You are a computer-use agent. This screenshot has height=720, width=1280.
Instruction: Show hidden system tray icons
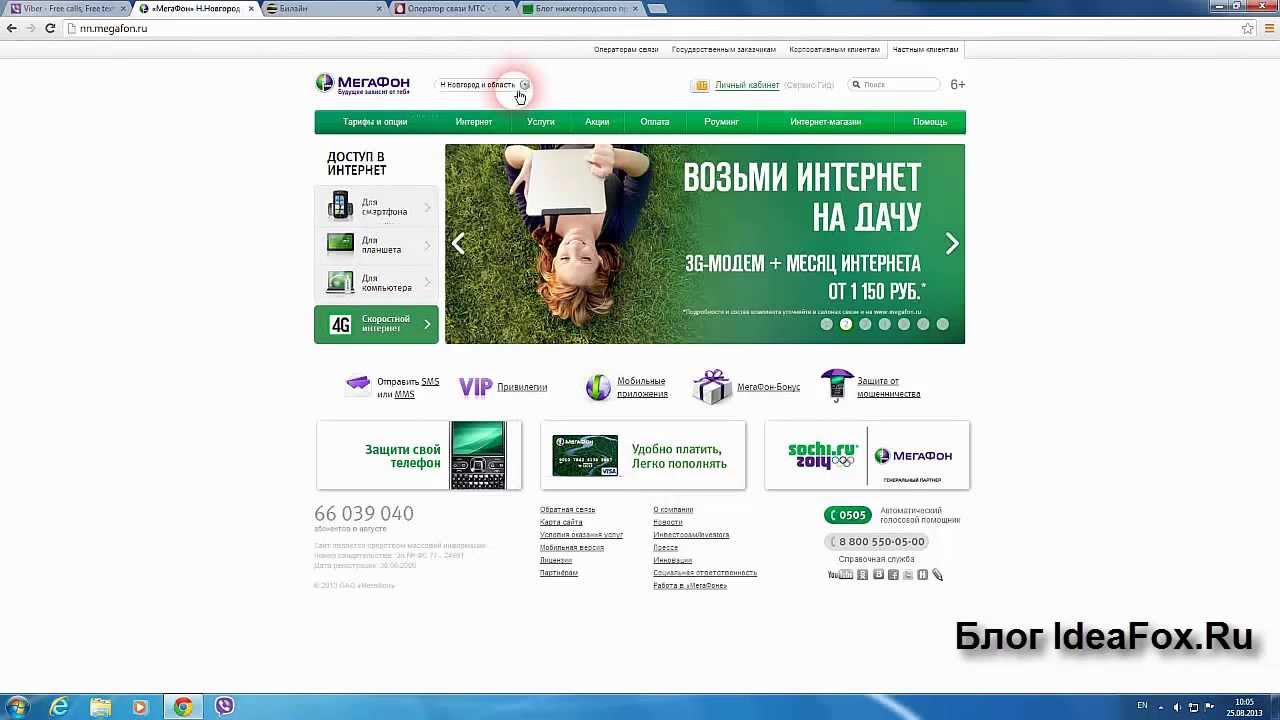click(1161, 707)
